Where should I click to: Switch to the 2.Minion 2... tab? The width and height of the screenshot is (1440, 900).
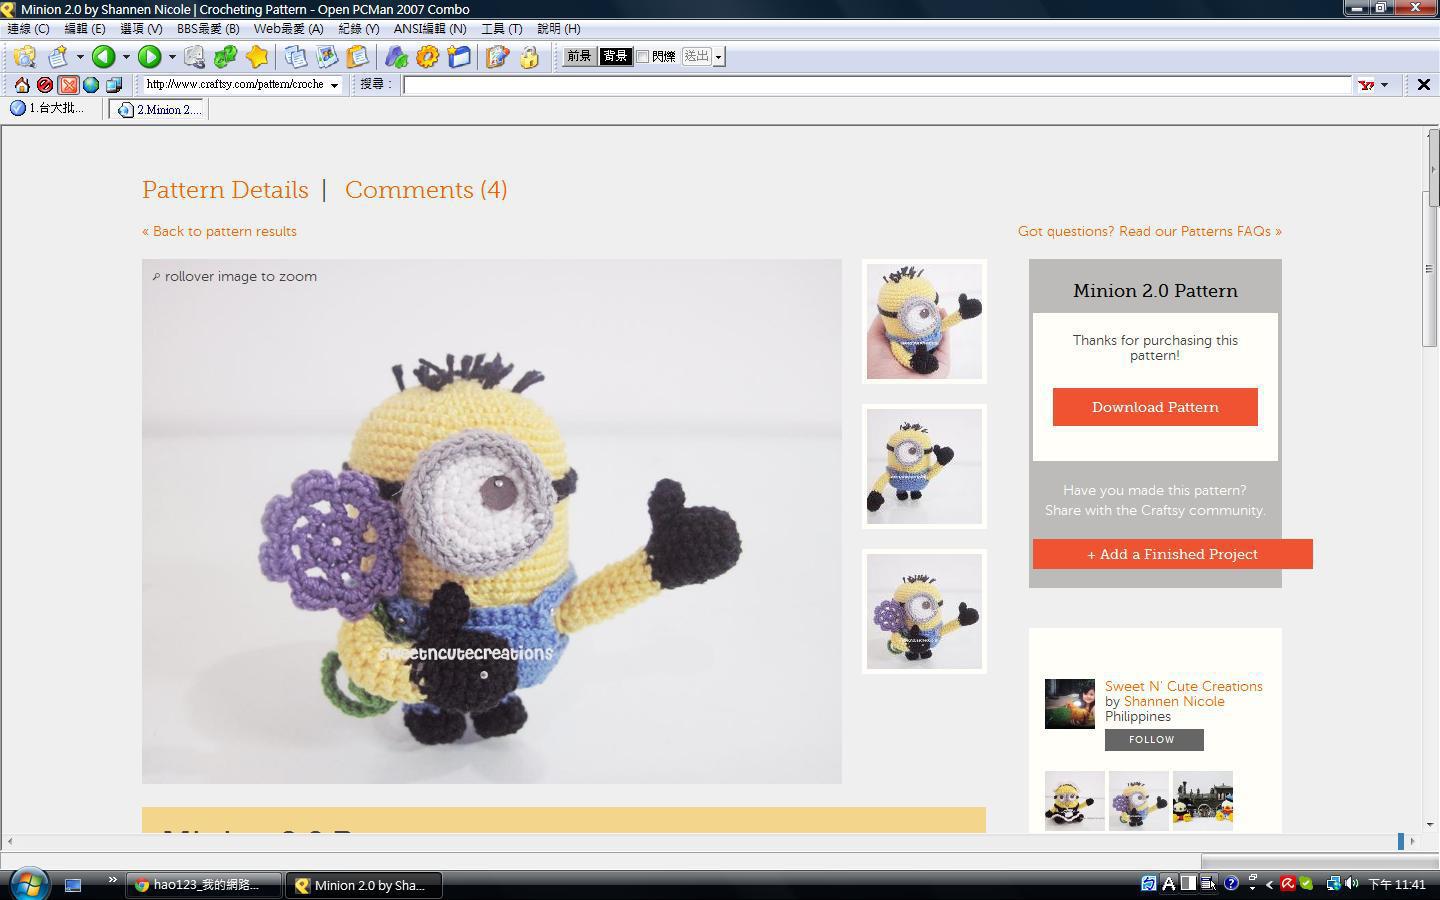(x=159, y=110)
